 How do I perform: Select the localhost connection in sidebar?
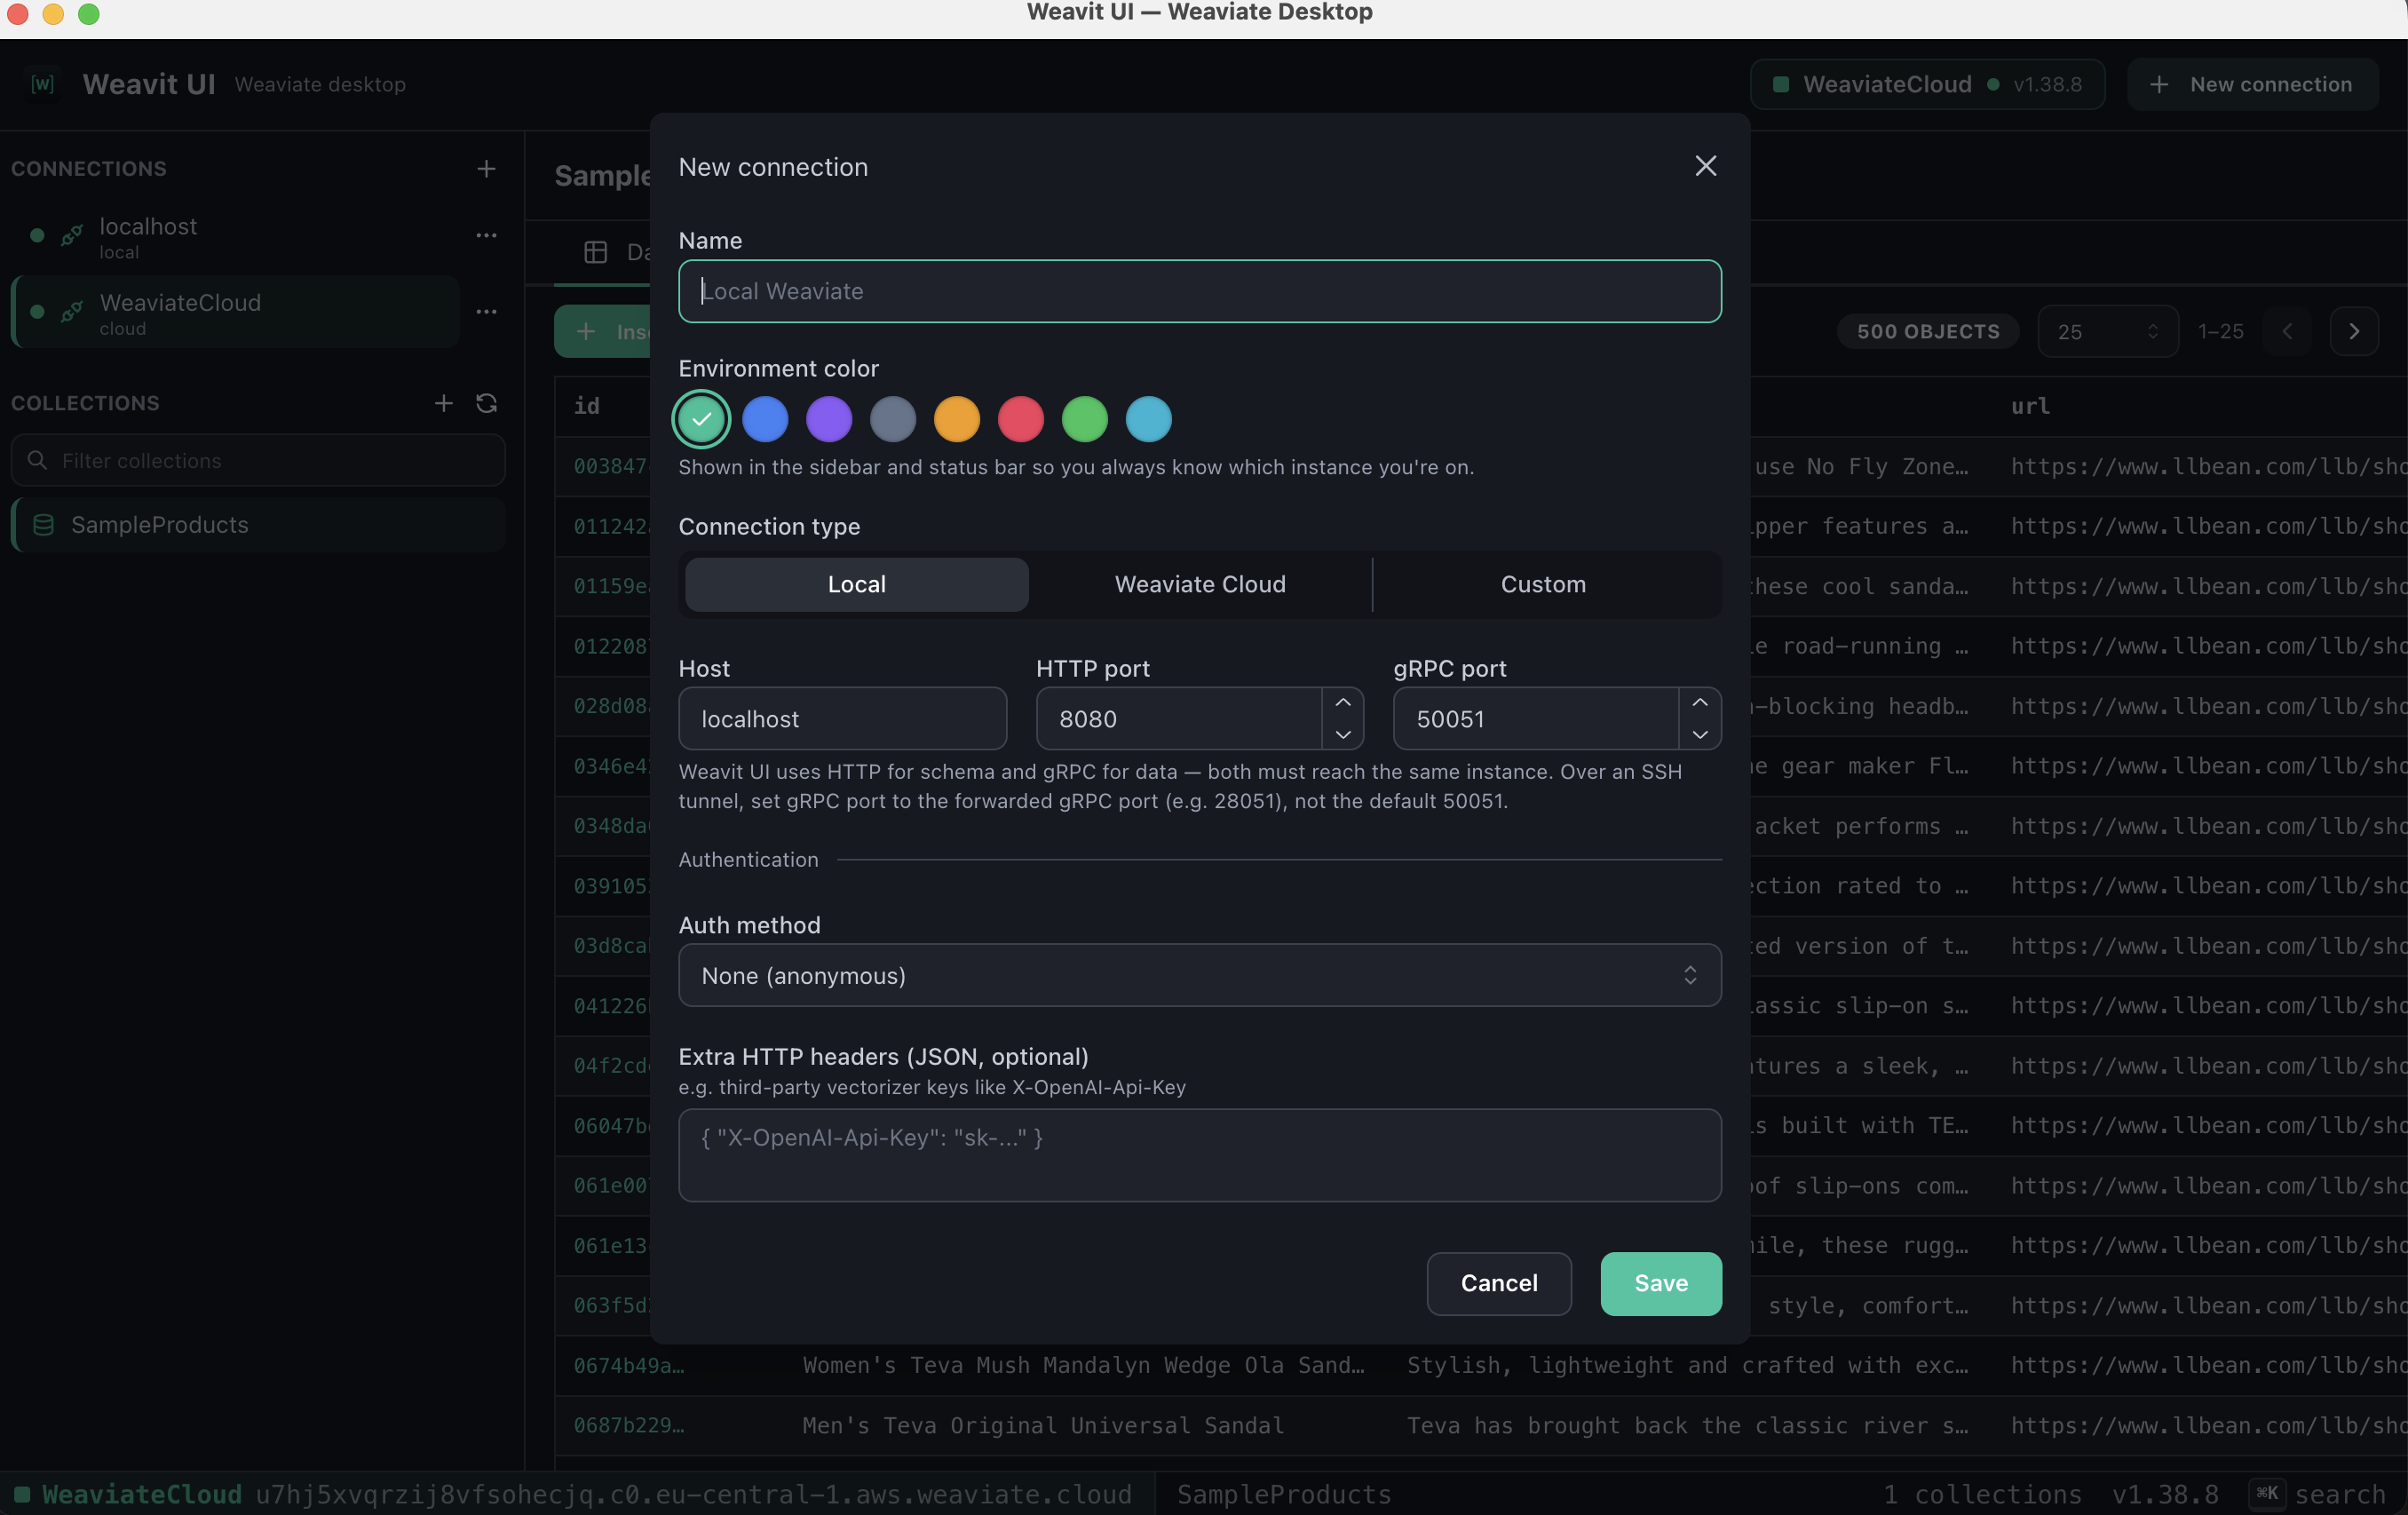[x=235, y=237]
